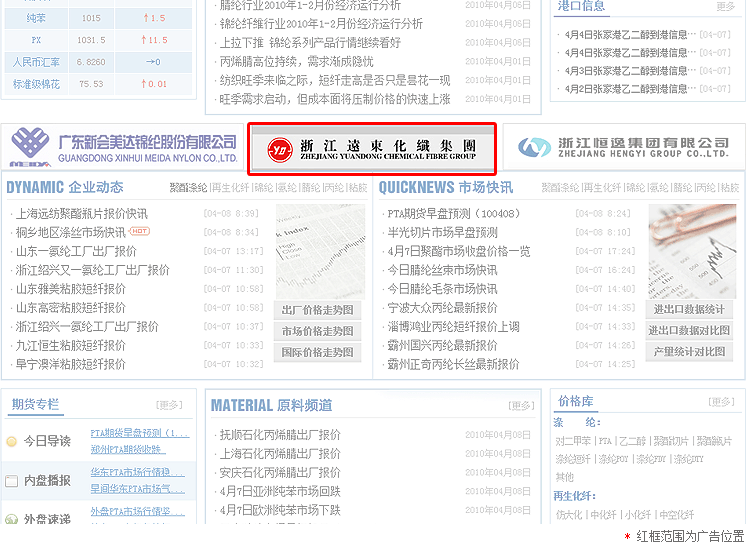Open 淄博鸿业丙纶短纤报价上调 article

click(x=453, y=327)
